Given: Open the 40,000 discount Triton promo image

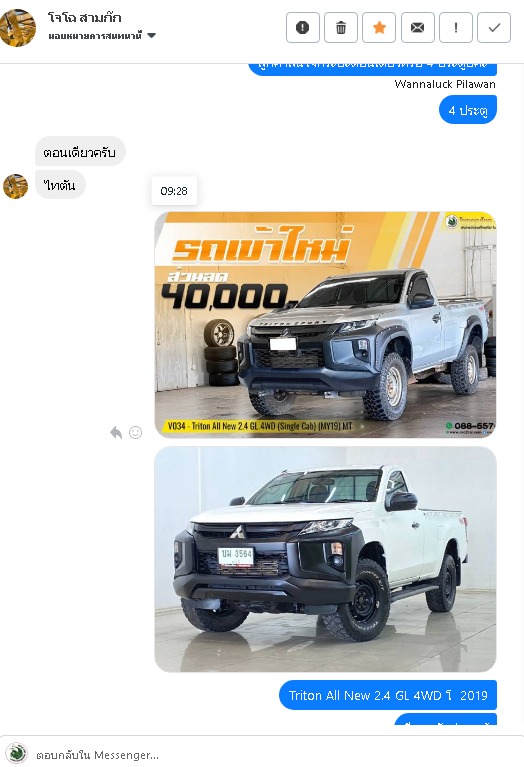Looking at the screenshot, I should point(325,324).
